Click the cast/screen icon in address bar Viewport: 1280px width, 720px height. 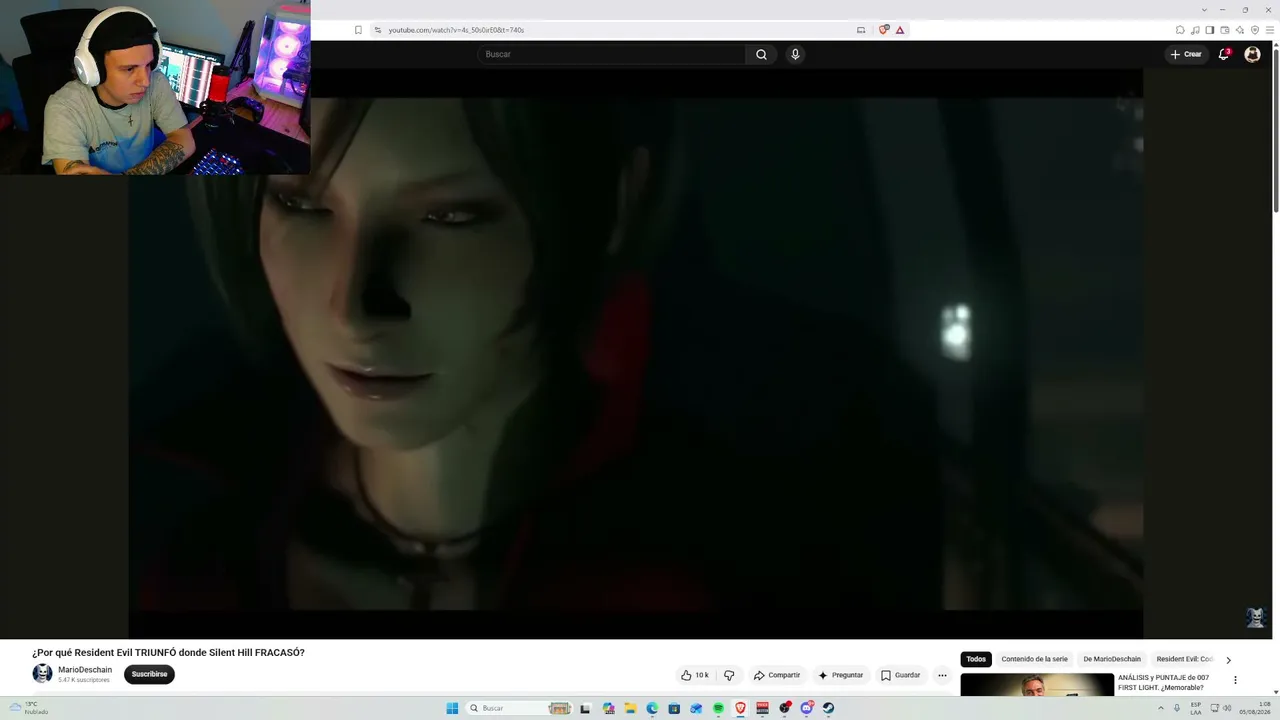pyautogui.click(x=861, y=30)
